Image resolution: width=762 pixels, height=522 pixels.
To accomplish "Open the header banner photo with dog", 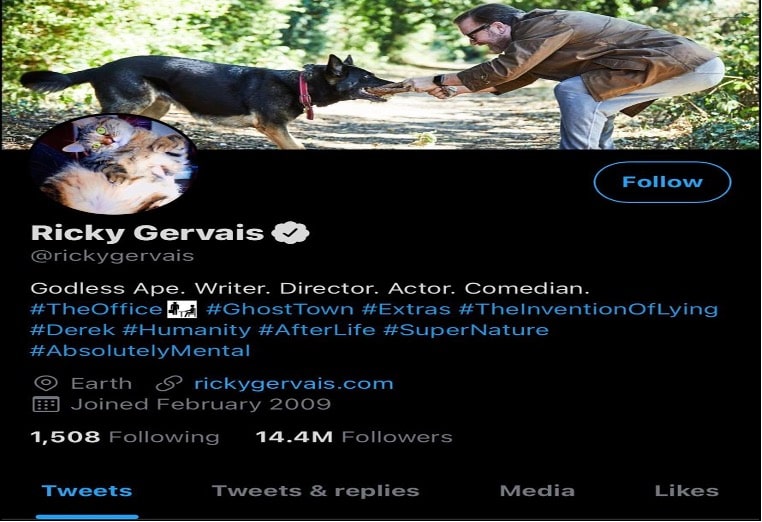I will click(381, 74).
